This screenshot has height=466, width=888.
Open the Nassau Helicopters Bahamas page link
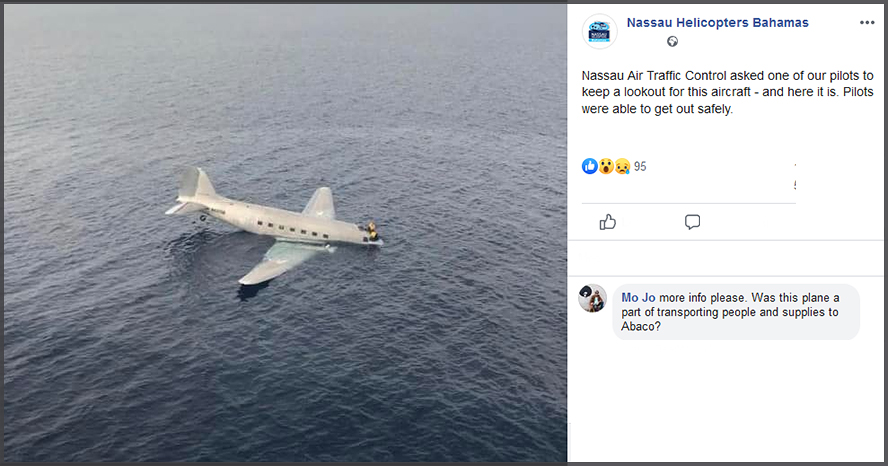pos(717,22)
